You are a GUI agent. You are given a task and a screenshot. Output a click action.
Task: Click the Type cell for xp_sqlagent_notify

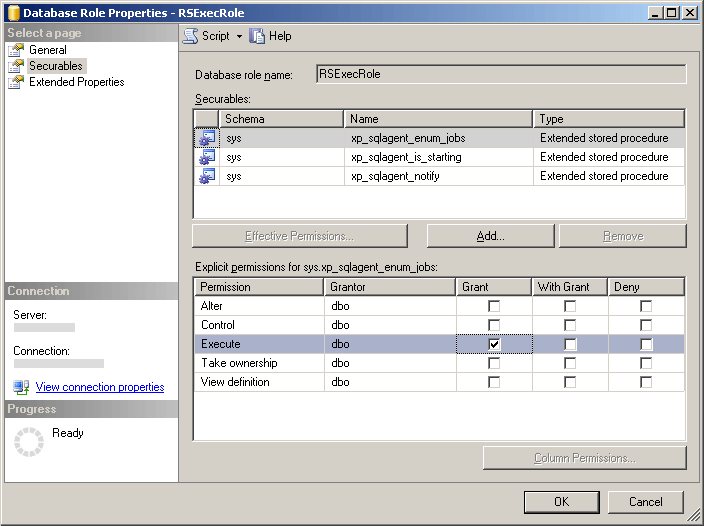tap(609, 176)
